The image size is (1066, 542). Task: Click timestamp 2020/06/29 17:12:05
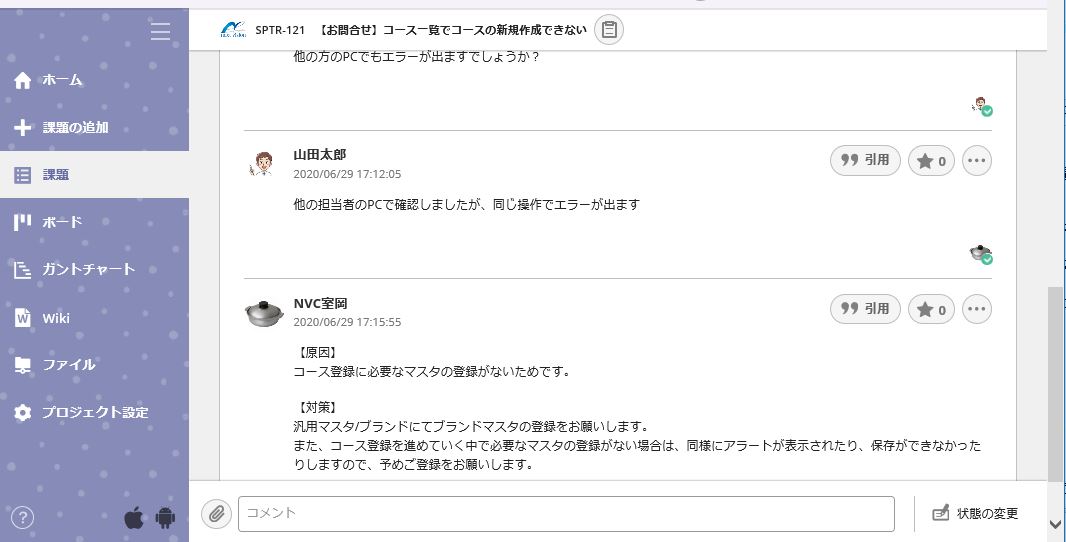click(x=347, y=174)
